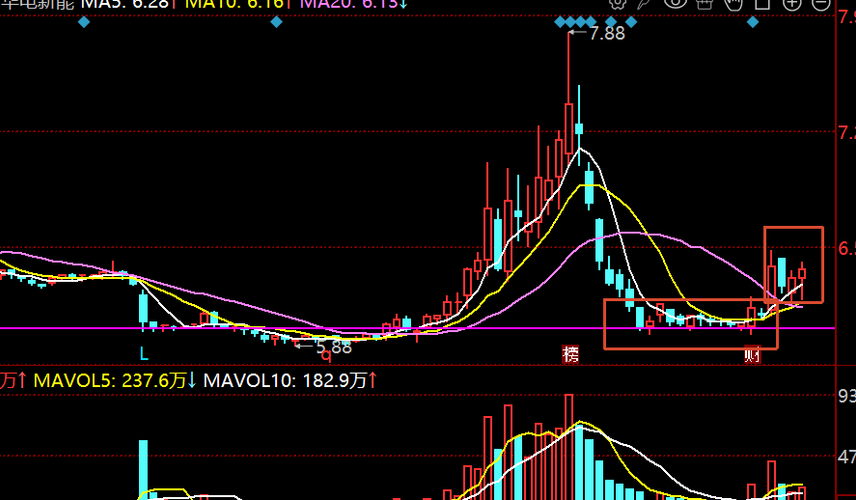Image resolution: width=856 pixels, height=500 pixels.
Task: Open the rightmost blue diamond info marker
Action: click(x=753, y=22)
